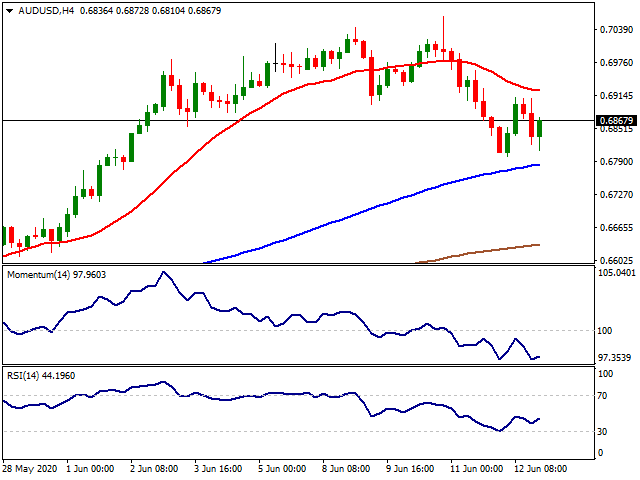Click the RSI 70 level label
This screenshot has height=480, width=640.
point(602,396)
